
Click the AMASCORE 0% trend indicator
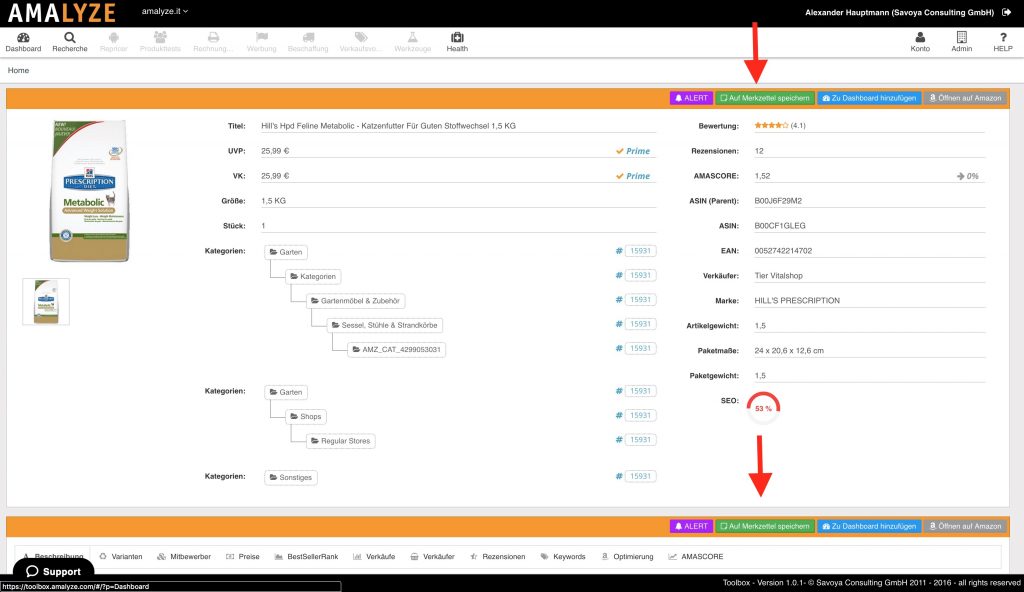968,176
